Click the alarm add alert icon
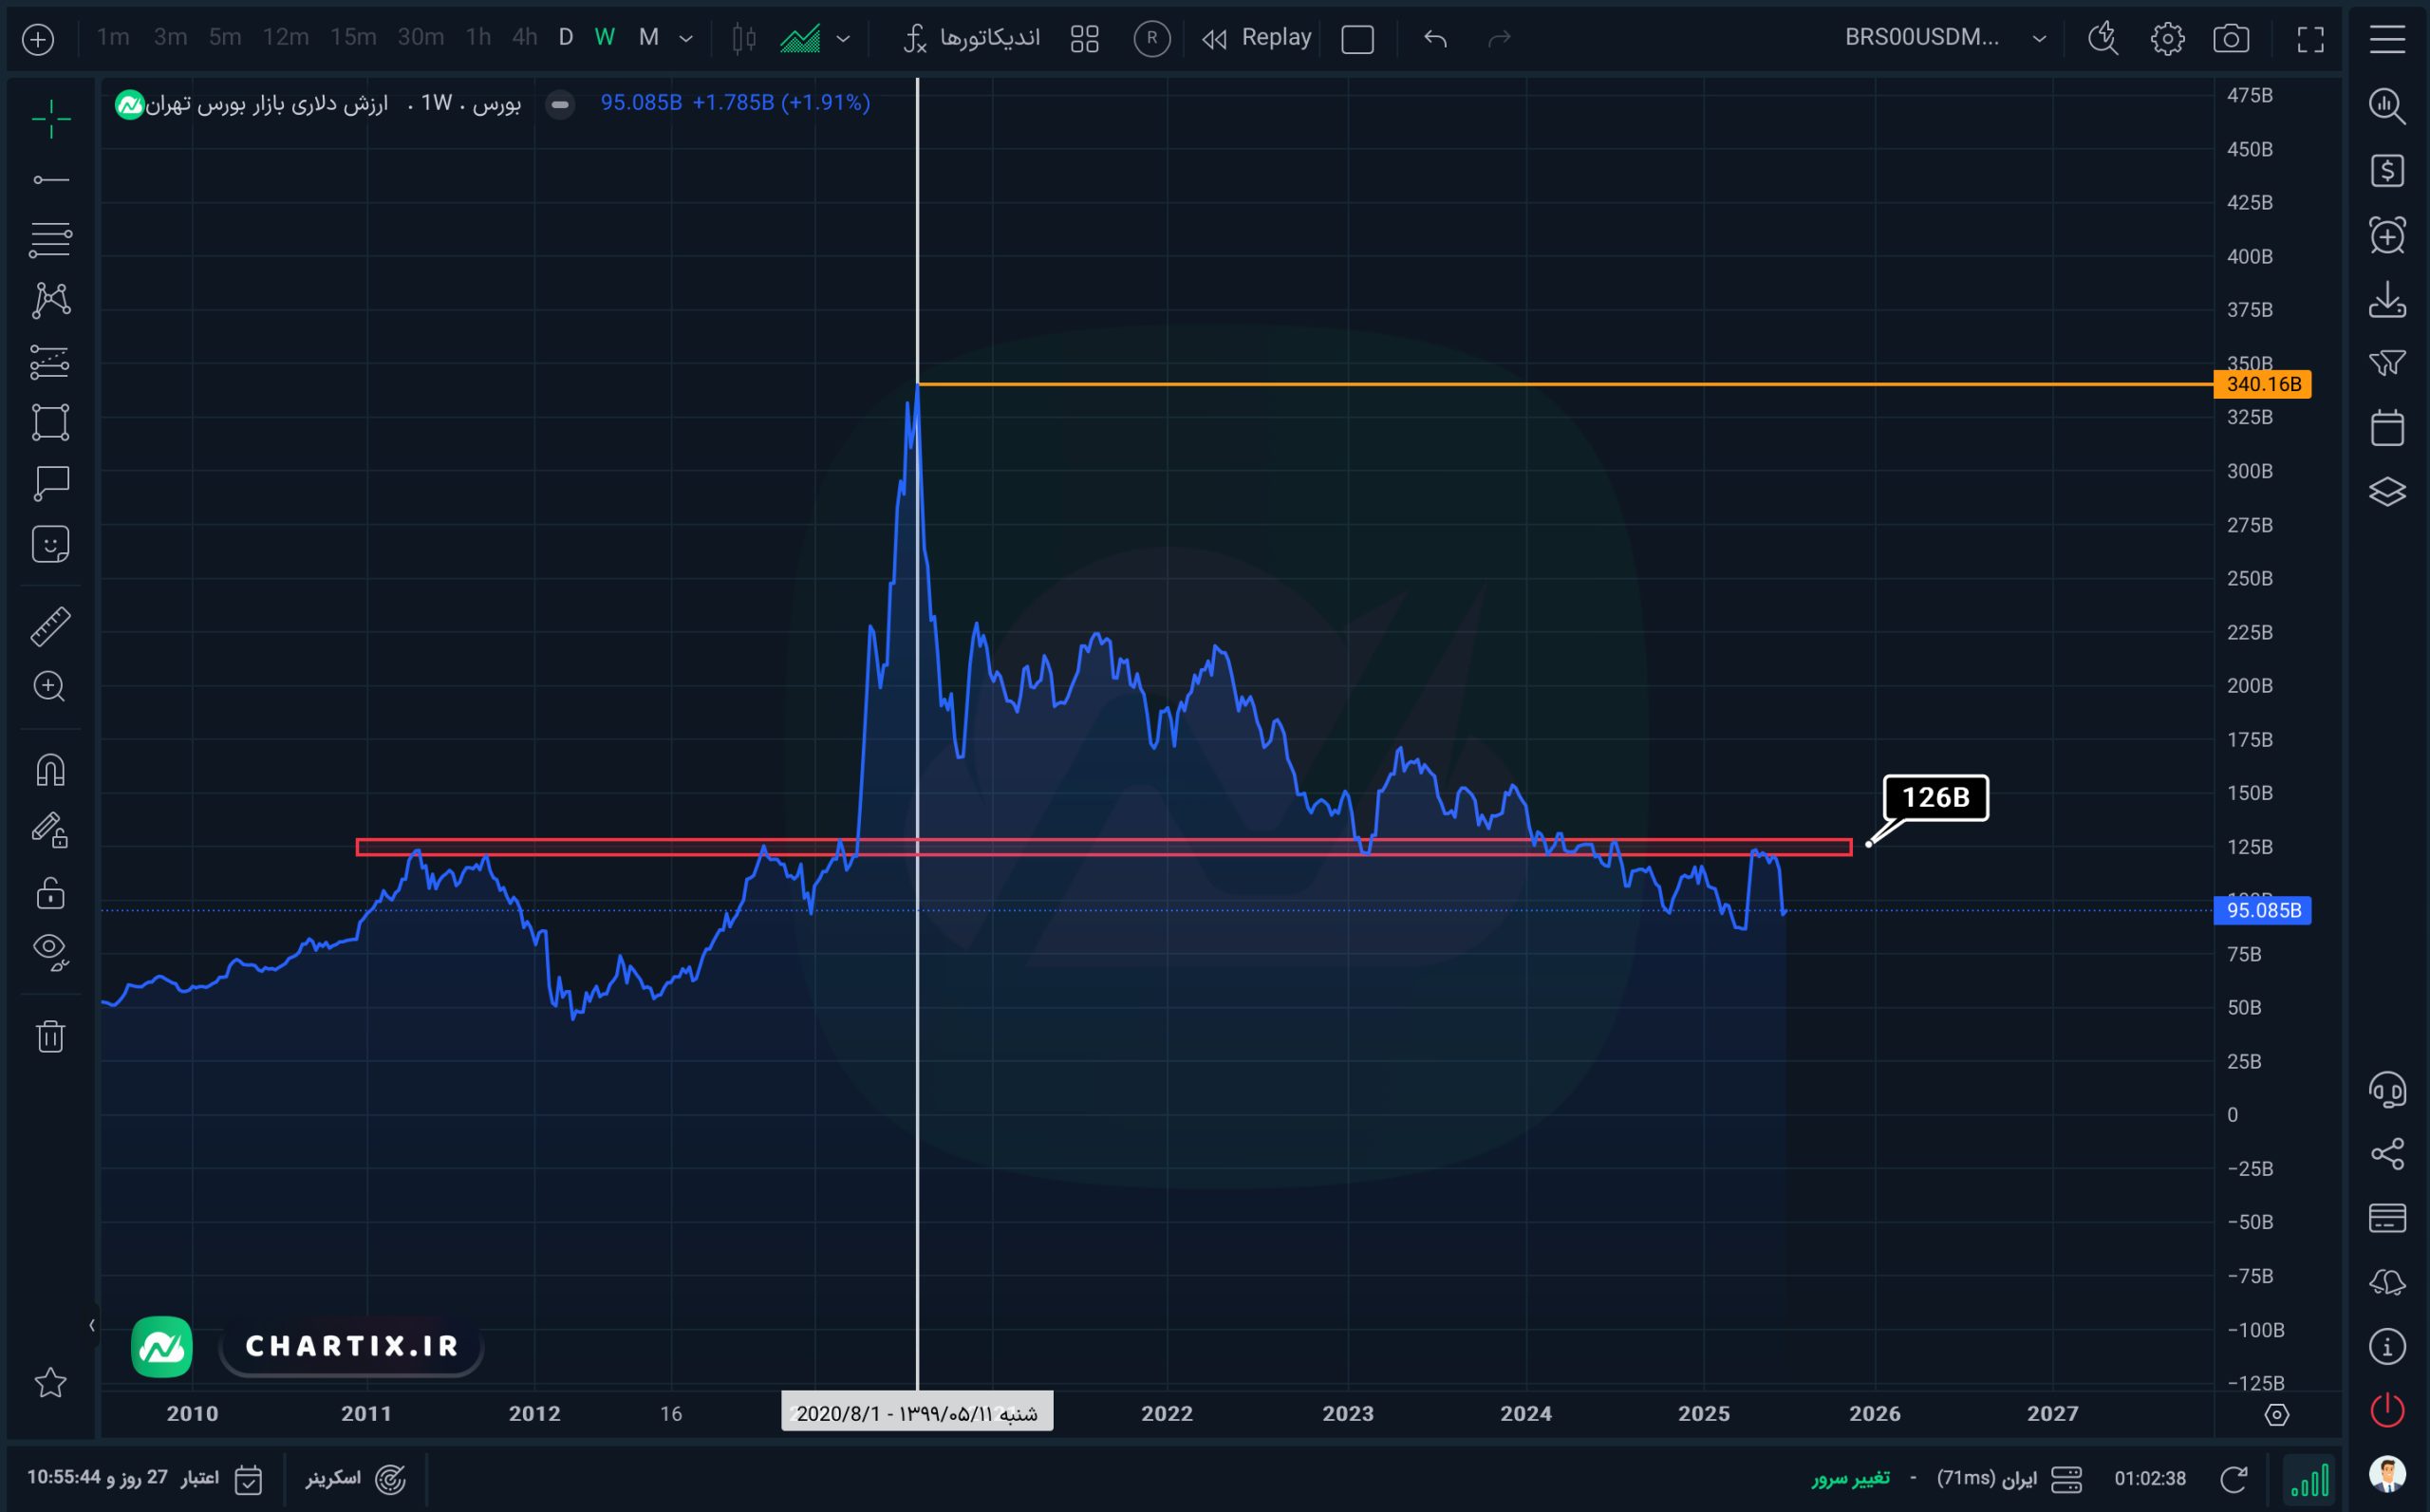 [x=2387, y=236]
